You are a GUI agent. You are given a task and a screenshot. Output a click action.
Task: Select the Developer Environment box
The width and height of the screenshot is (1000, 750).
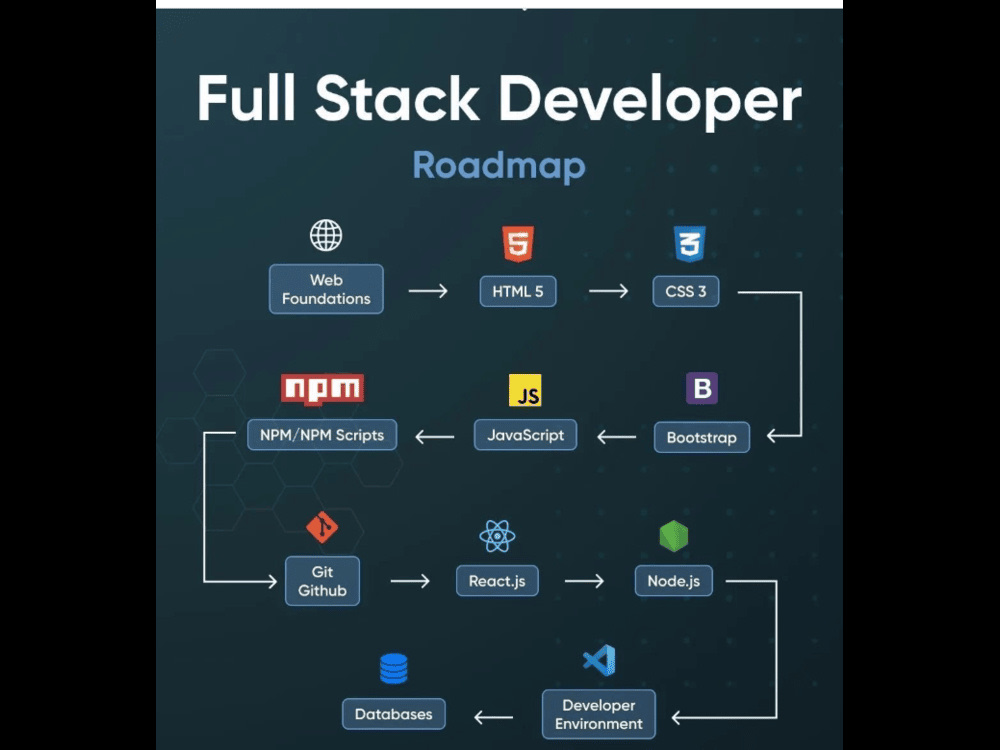point(599,714)
